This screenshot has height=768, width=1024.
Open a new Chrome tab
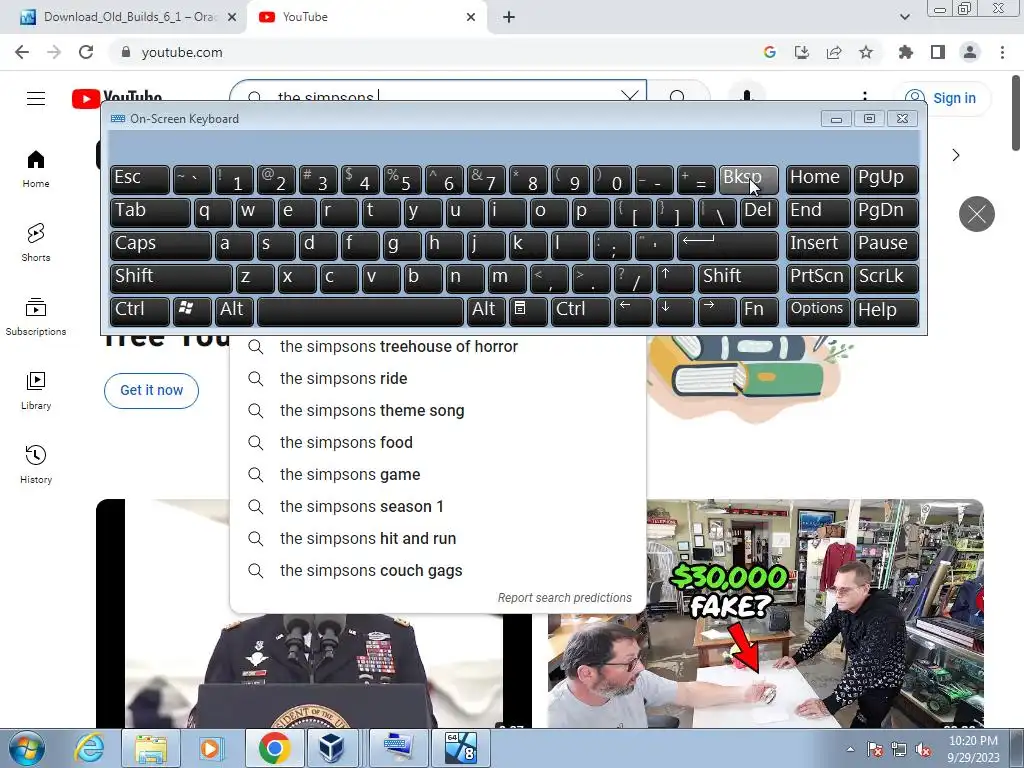509,18
